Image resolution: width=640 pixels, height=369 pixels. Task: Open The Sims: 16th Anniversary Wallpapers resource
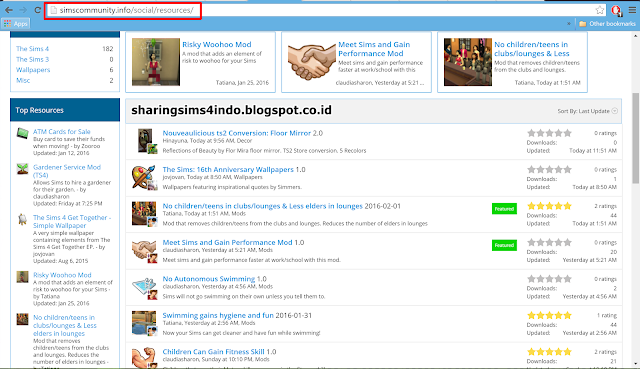pos(228,169)
